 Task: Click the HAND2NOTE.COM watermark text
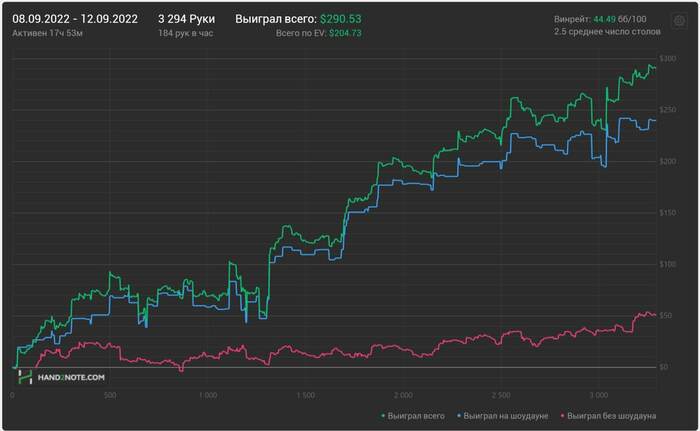[71, 377]
